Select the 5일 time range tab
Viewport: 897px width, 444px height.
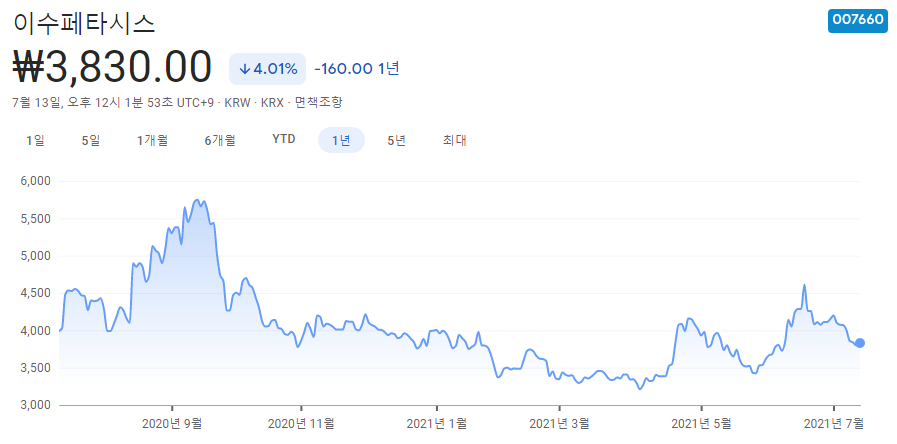[91, 140]
